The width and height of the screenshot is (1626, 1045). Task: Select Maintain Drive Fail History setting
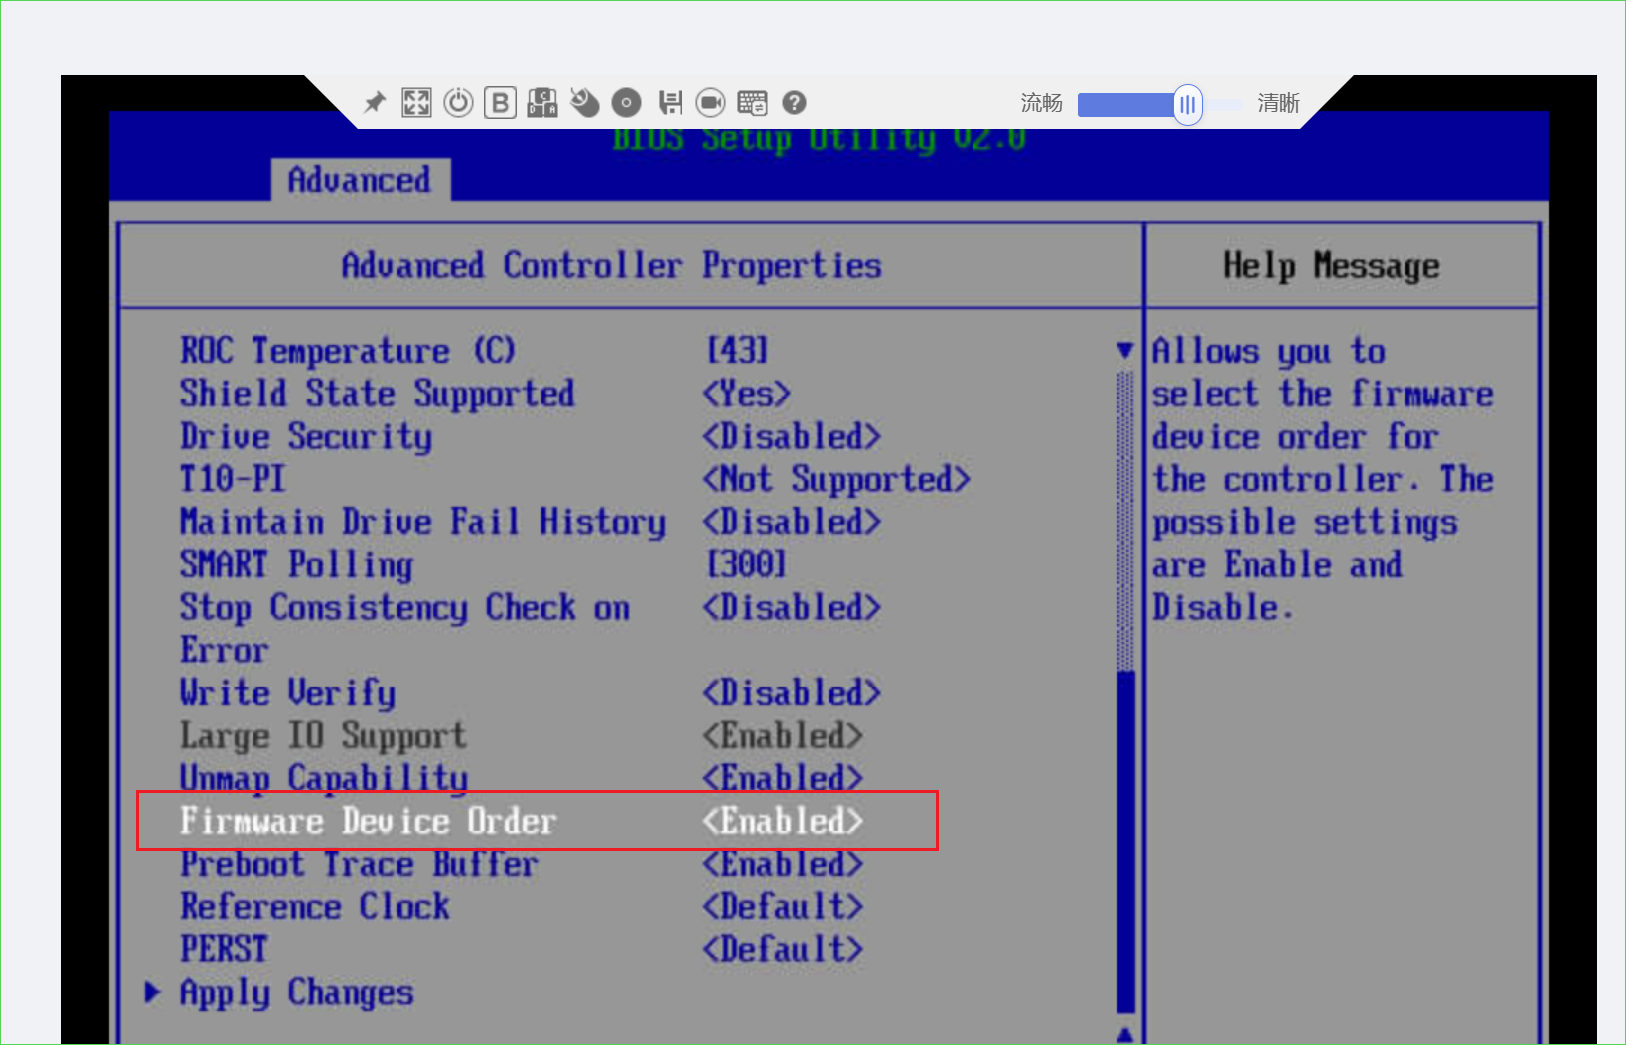[x=423, y=522]
